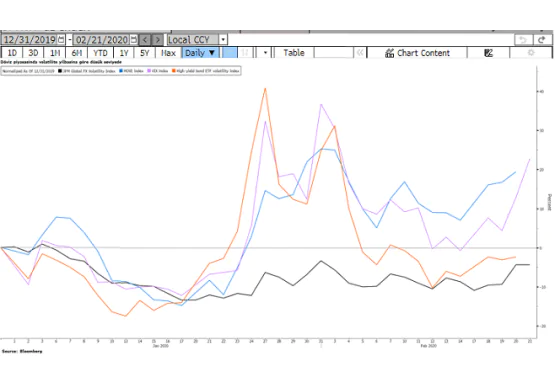This screenshot has width=555, height=387.
Task: Open chart settings gear icon
Action: pos(531,53)
